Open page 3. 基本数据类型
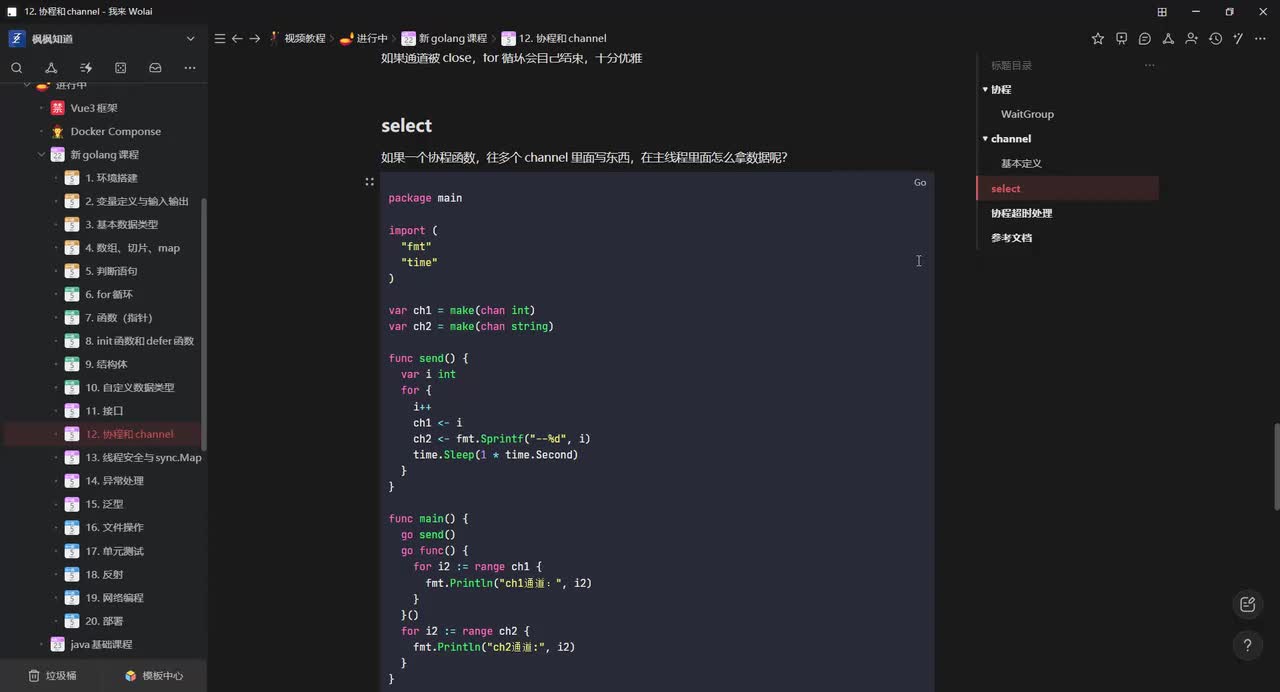1280x692 pixels. [121, 224]
